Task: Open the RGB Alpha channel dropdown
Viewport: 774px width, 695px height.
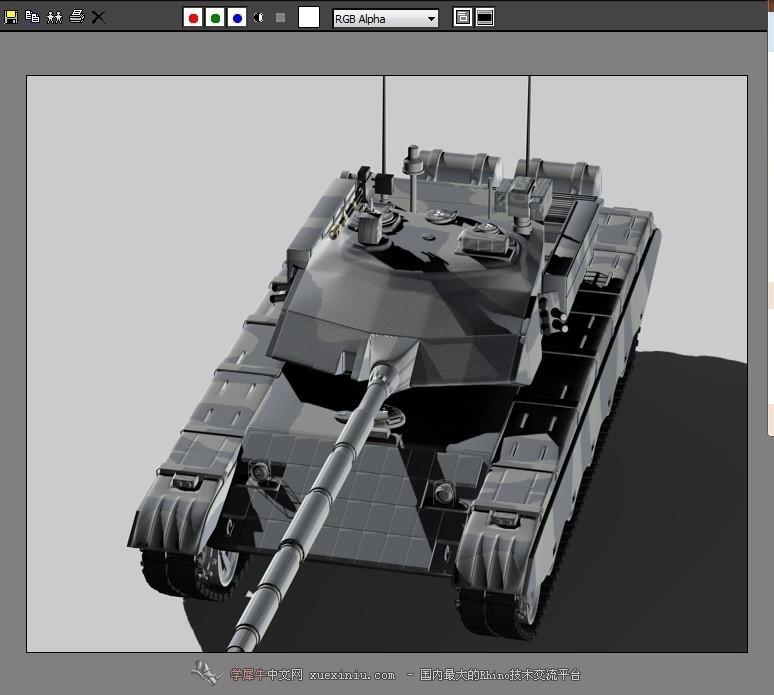Action: click(386, 19)
